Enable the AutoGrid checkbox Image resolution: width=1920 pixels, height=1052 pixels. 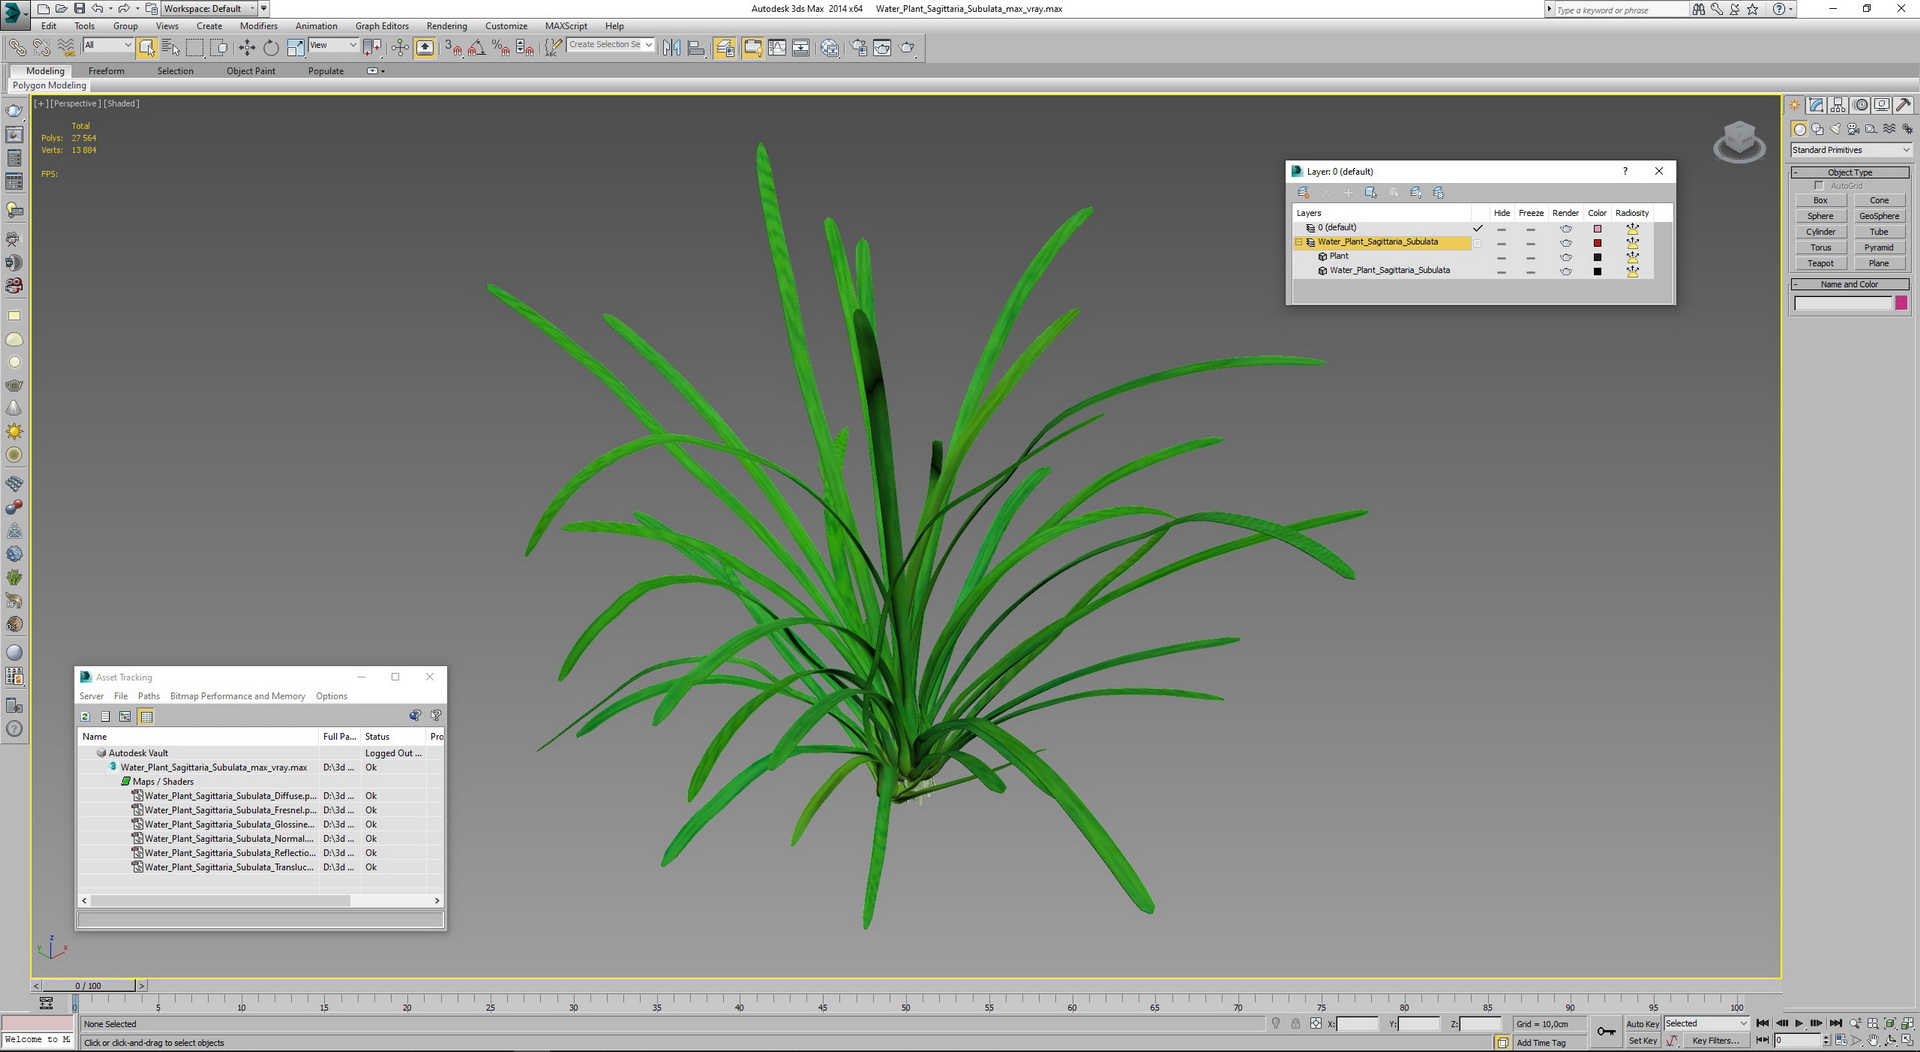[1819, 186]
